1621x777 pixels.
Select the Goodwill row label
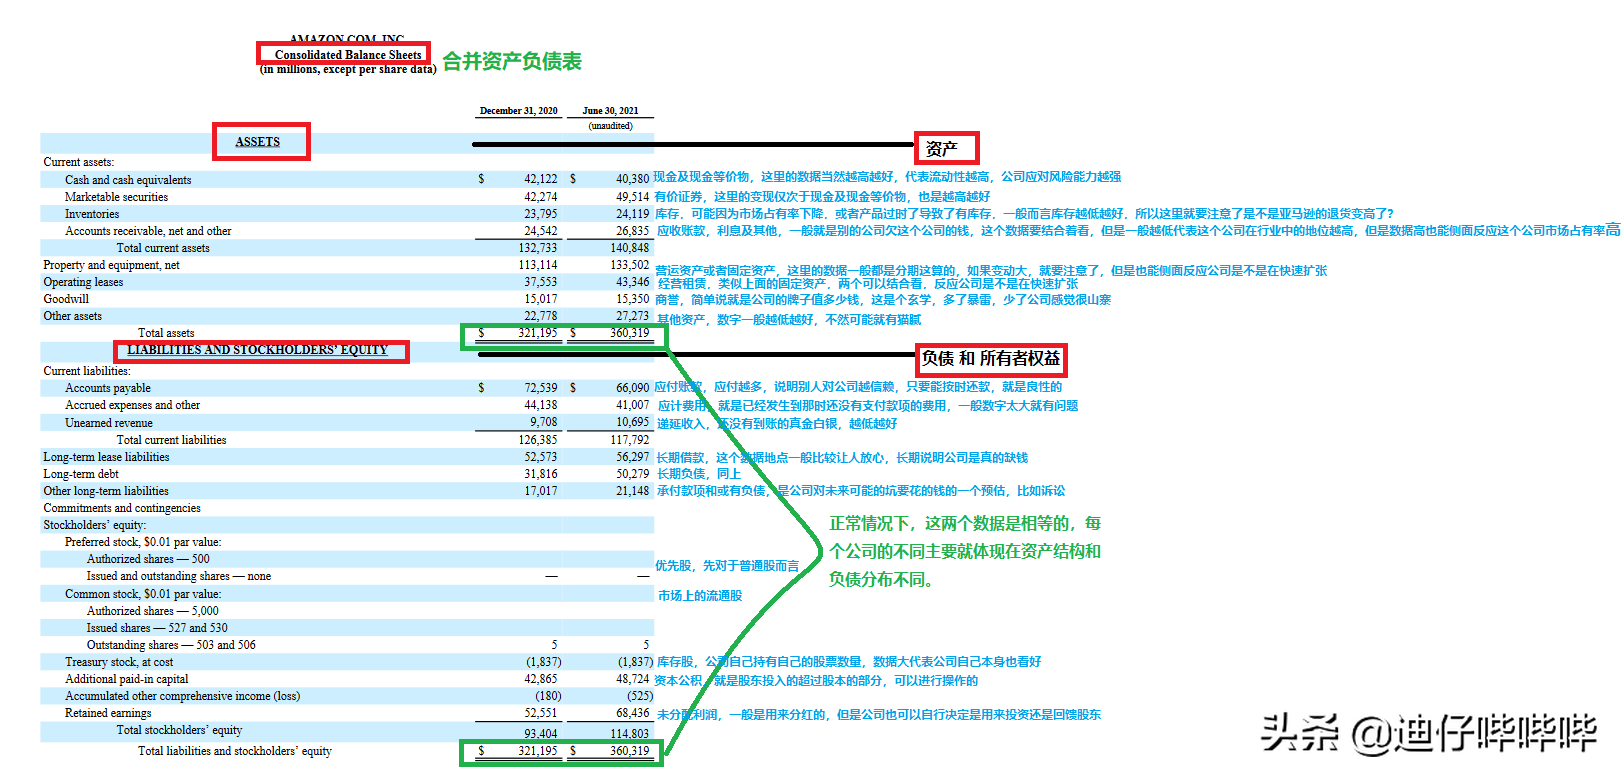click(66, 299)
